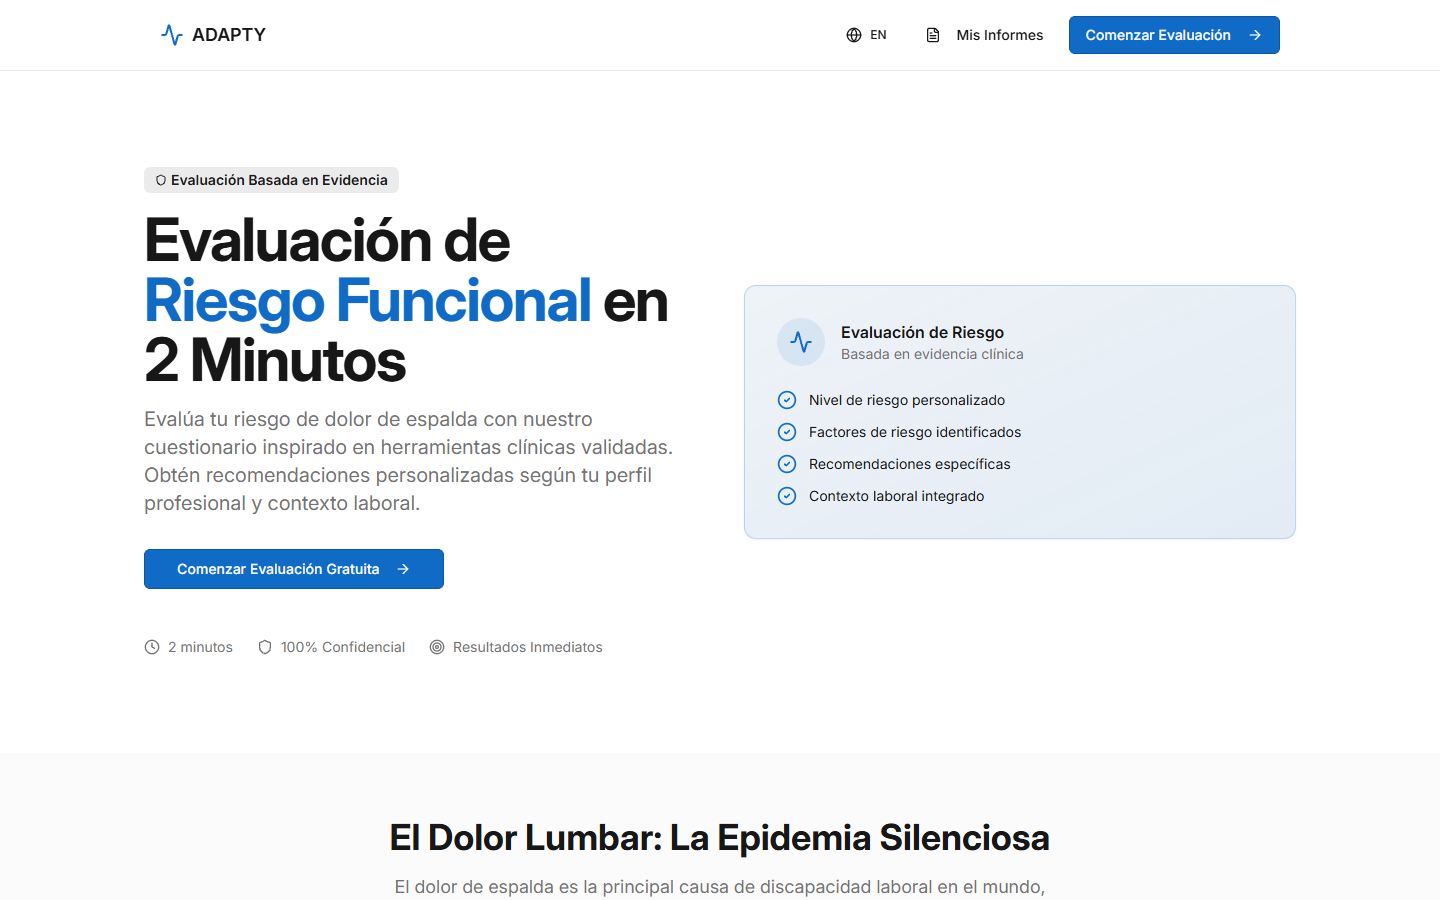Click check icon beside Recomendaciones específicas

click(787, 464)
